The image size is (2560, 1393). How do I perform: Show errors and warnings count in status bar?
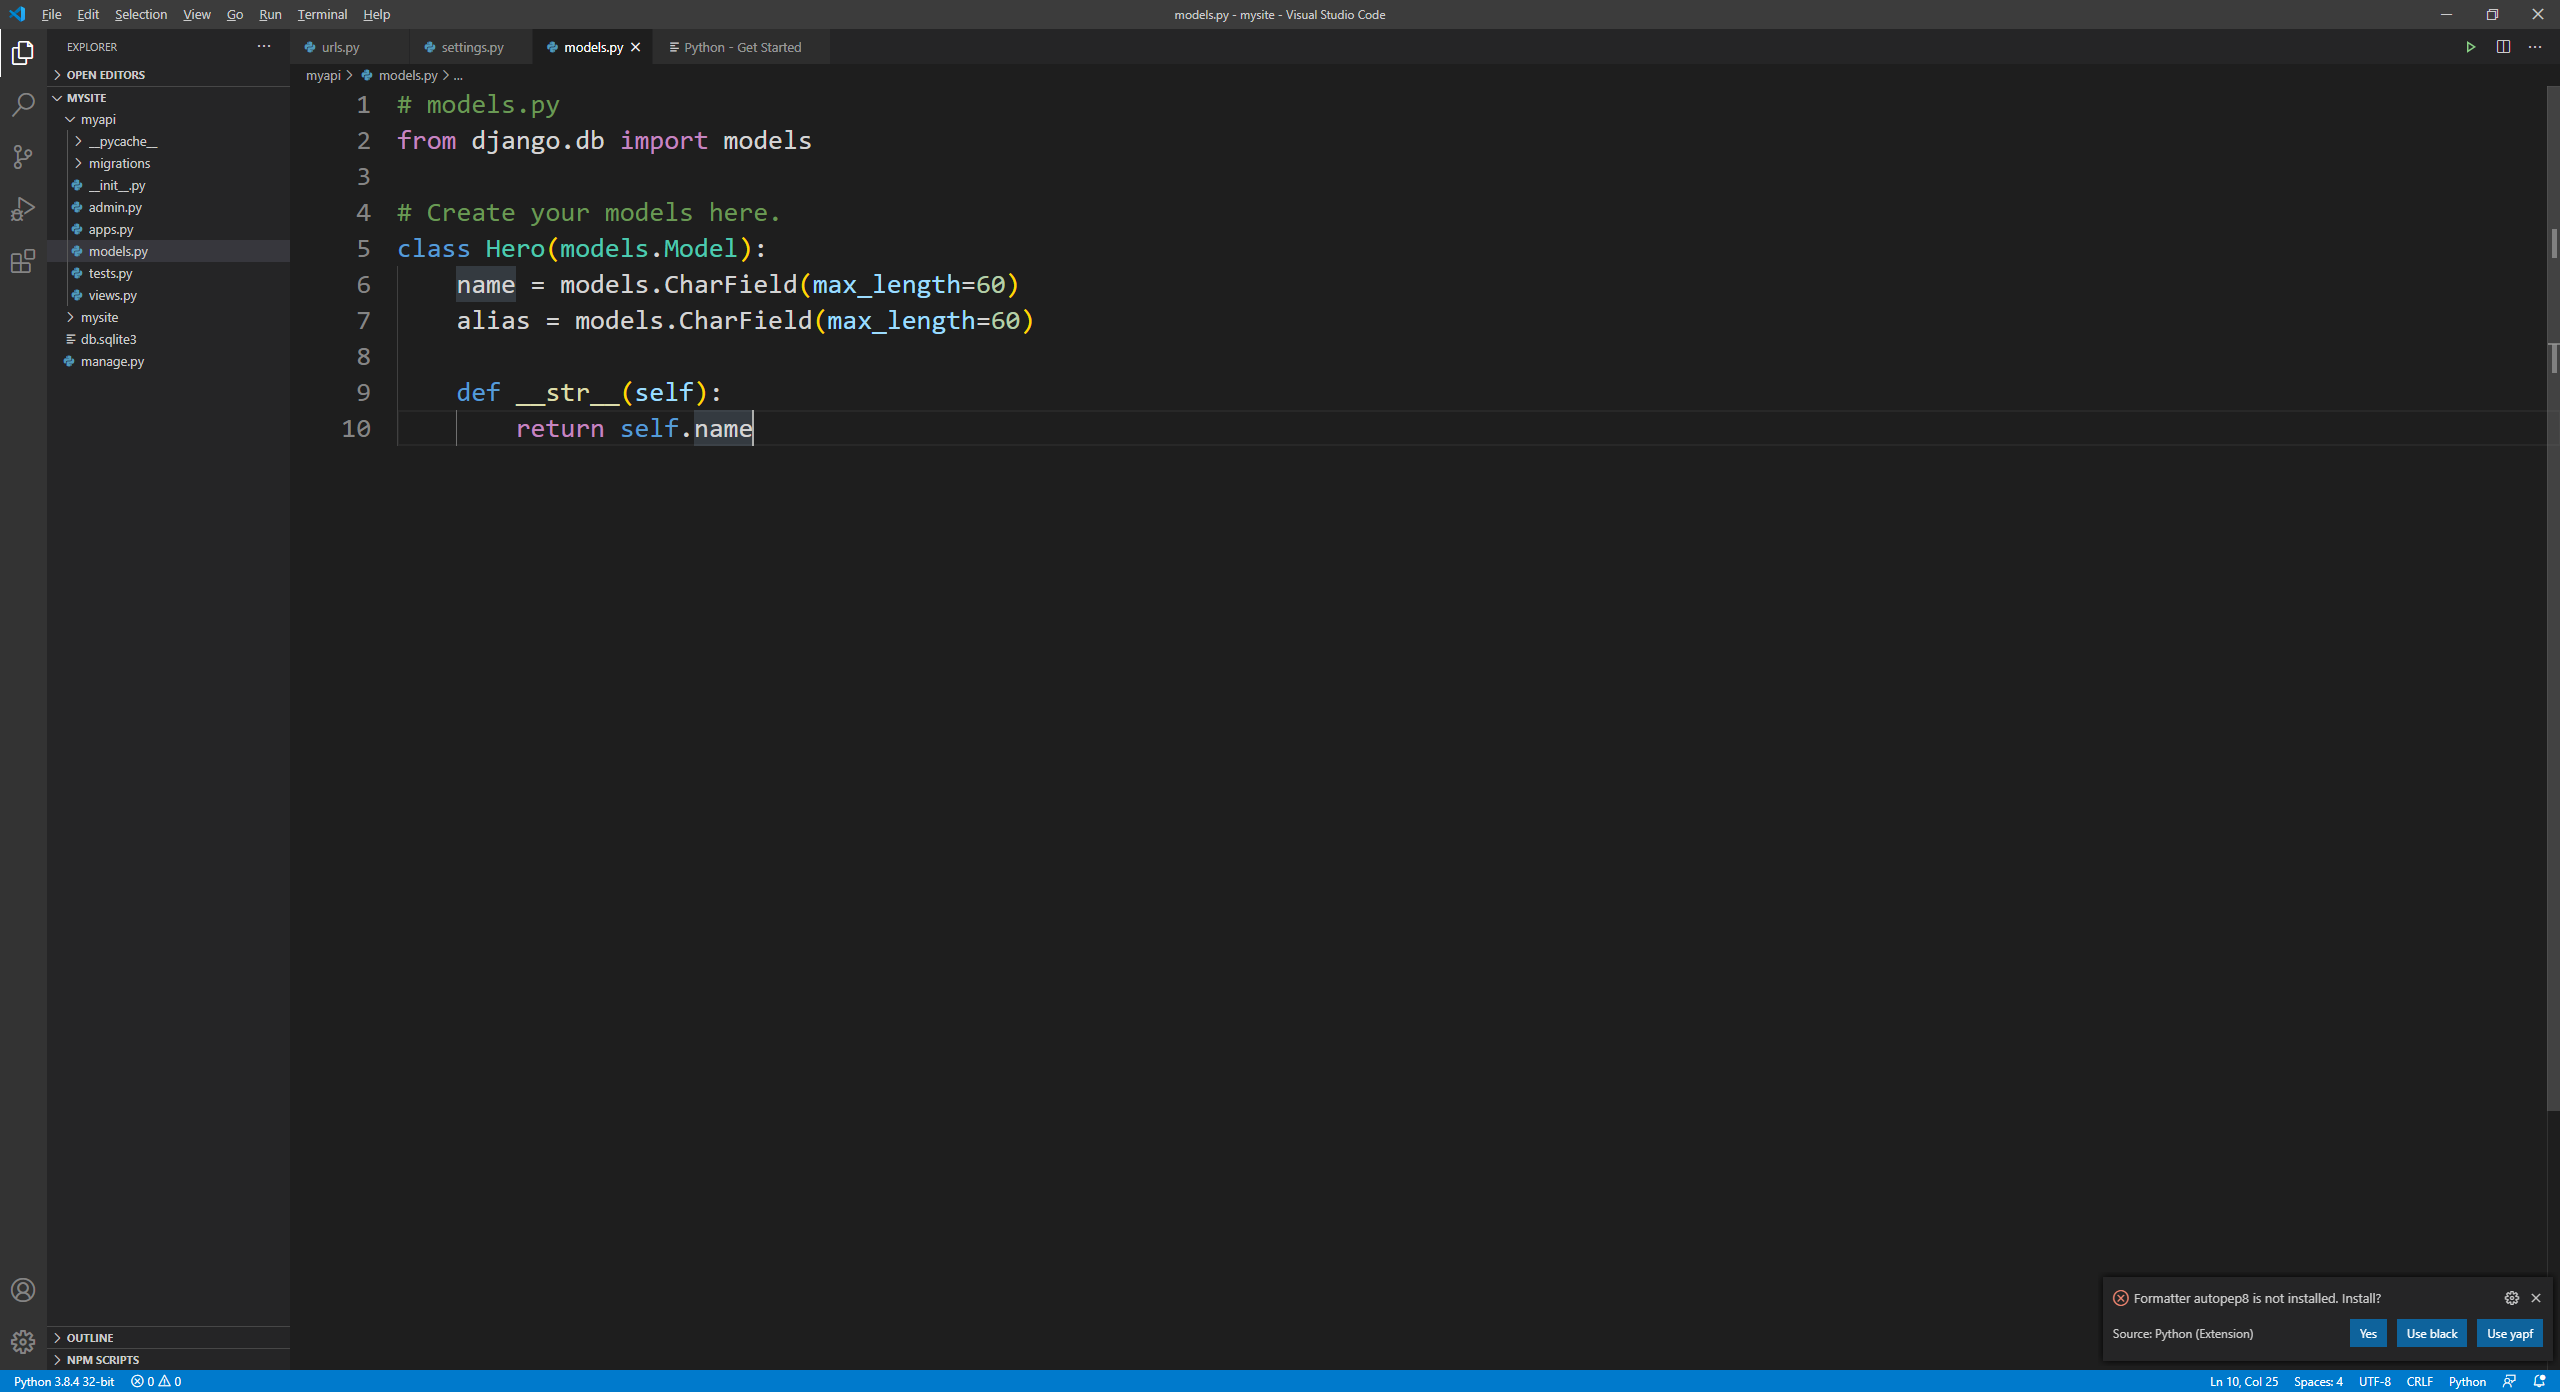pos(156,1381)
